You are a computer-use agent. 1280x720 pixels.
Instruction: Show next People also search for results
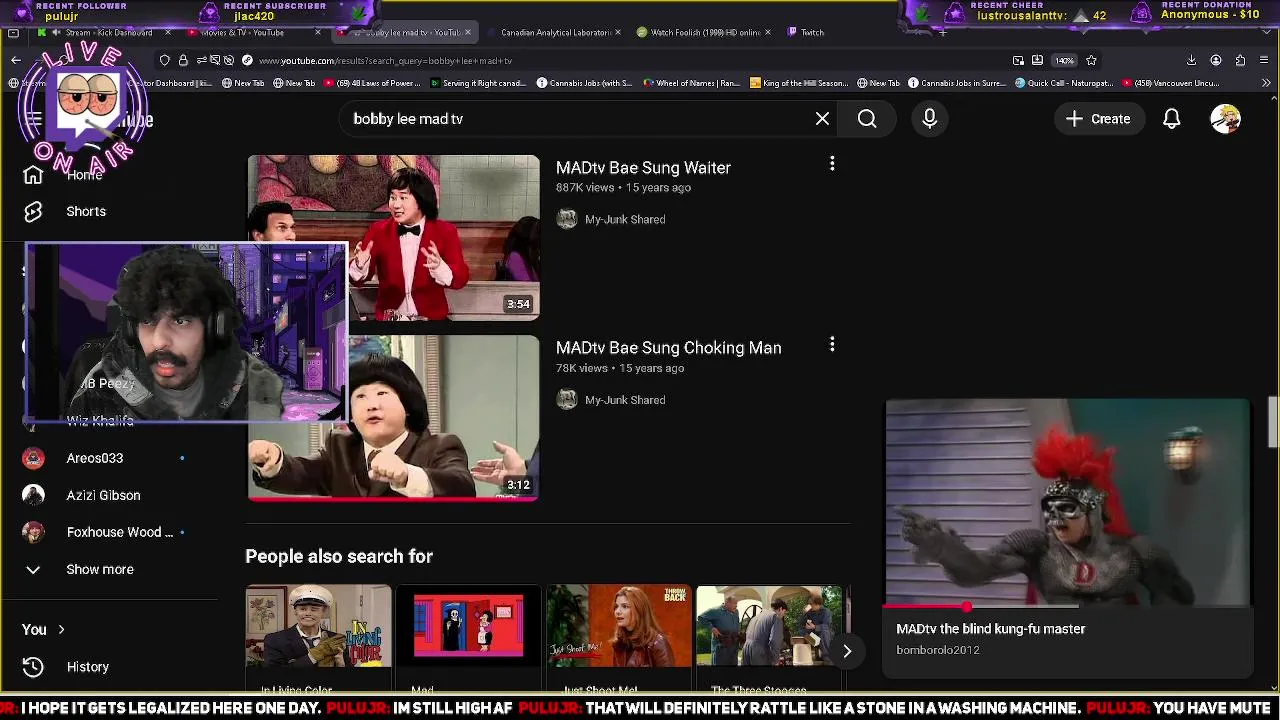(x=847, y=651)
